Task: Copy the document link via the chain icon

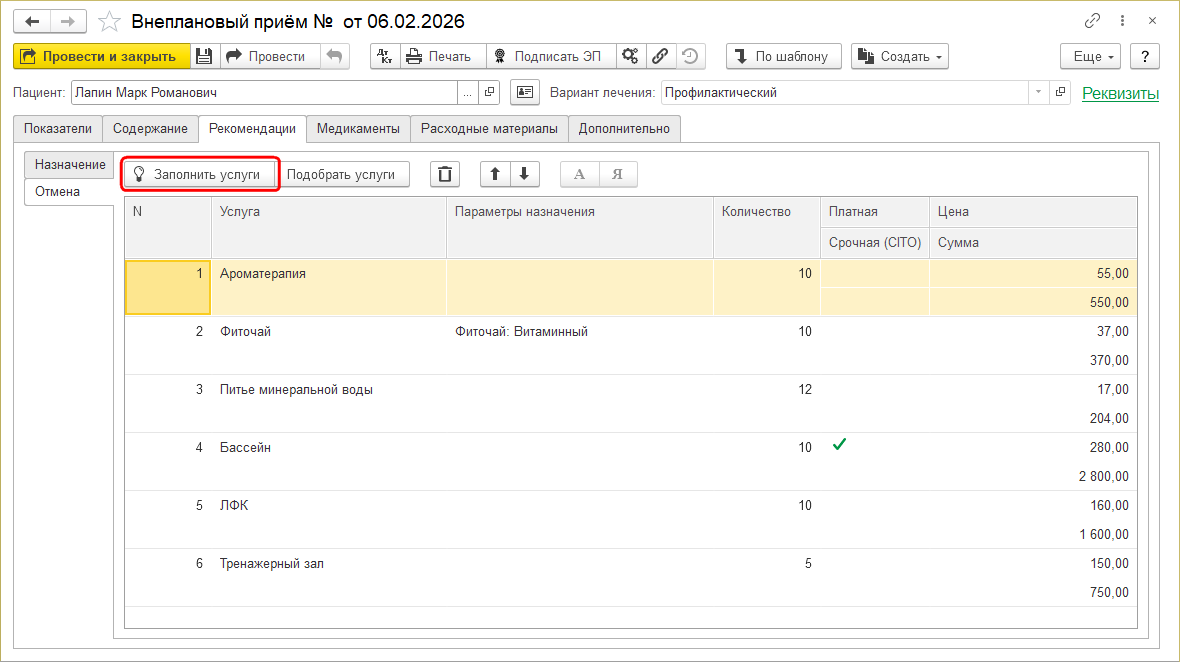Action: [x=1093, y=21]
